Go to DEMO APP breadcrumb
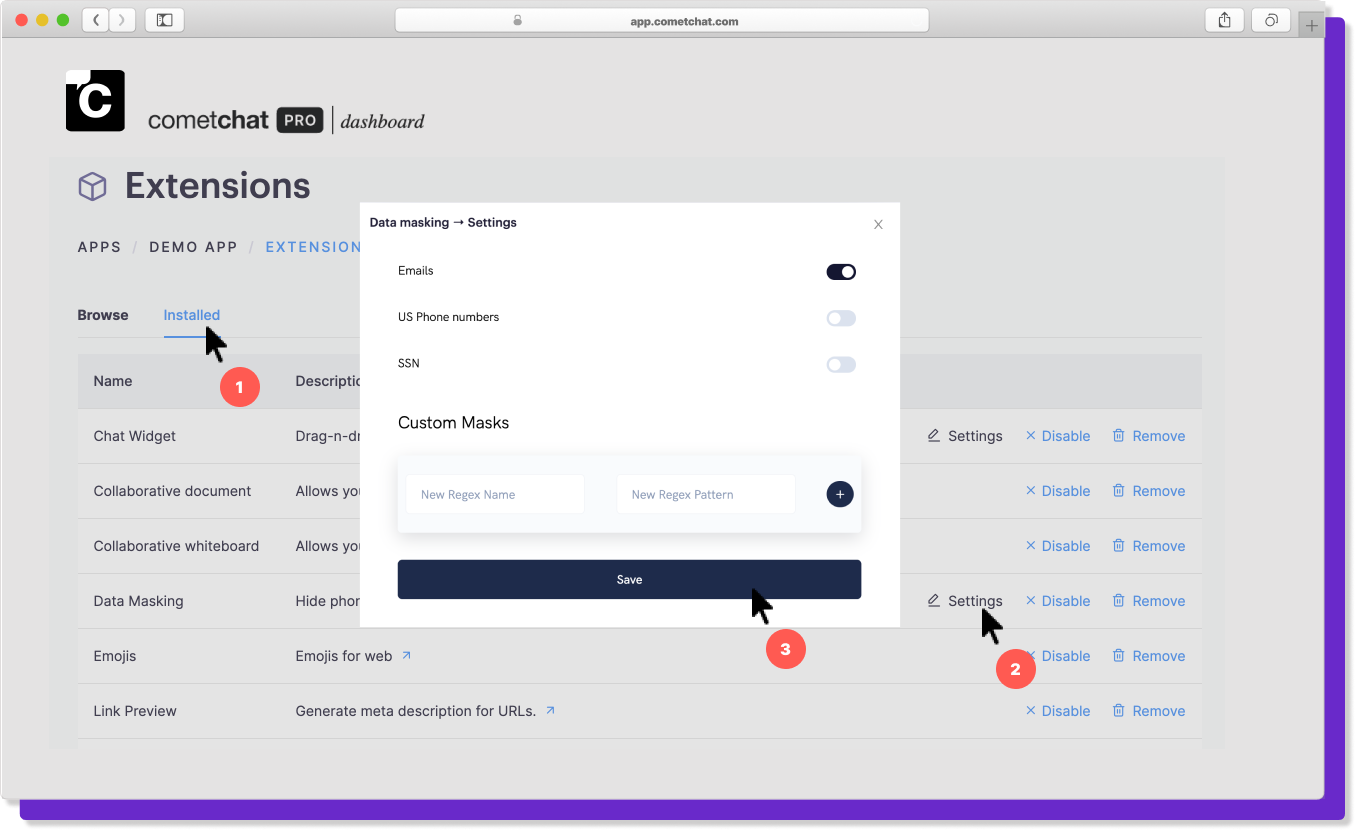Image resolution: width=1355 pixels, height=830 pixels. coord(193,247)
